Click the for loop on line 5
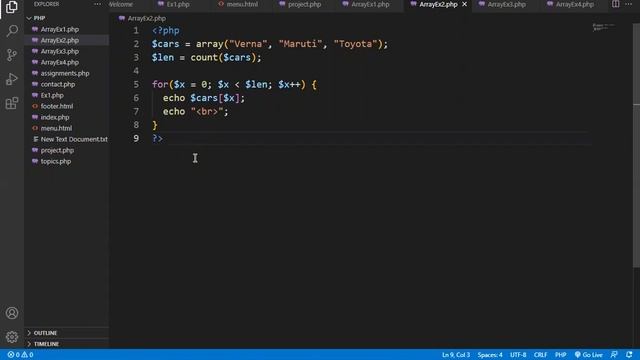 click(x=234, y=84)
